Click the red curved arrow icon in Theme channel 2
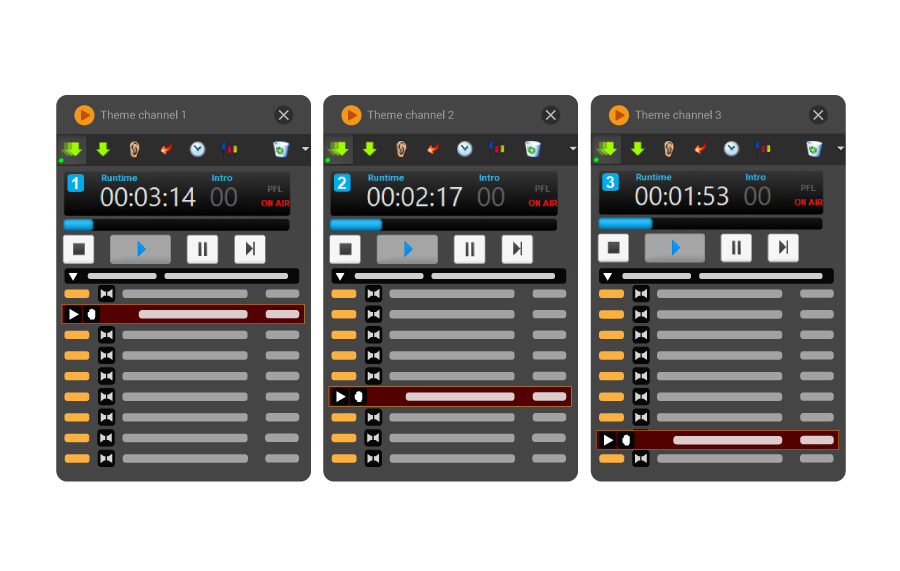 click(433, 149)
